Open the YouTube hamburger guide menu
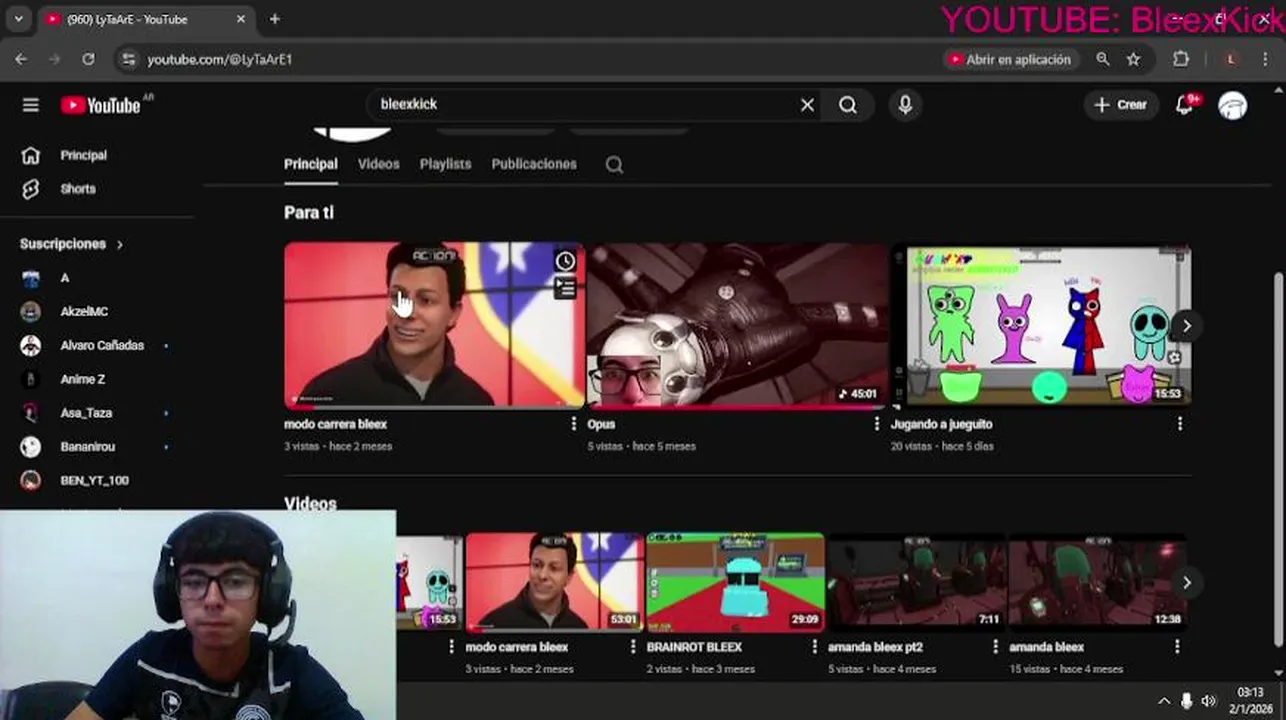1286x720 pixels. [31, 105]
